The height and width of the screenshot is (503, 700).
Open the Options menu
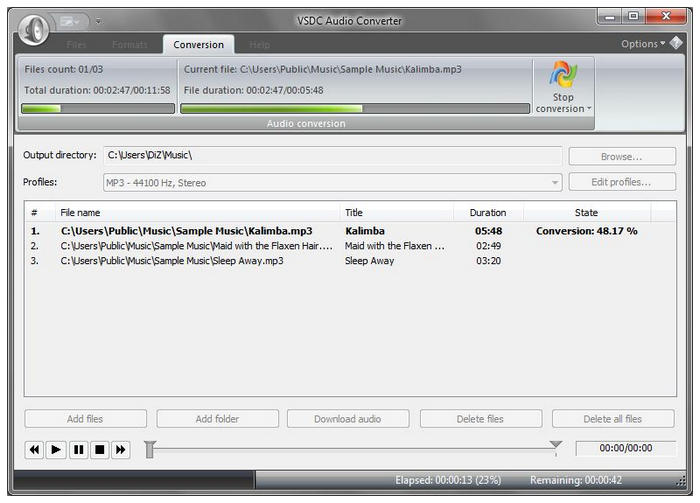[643, 44]
